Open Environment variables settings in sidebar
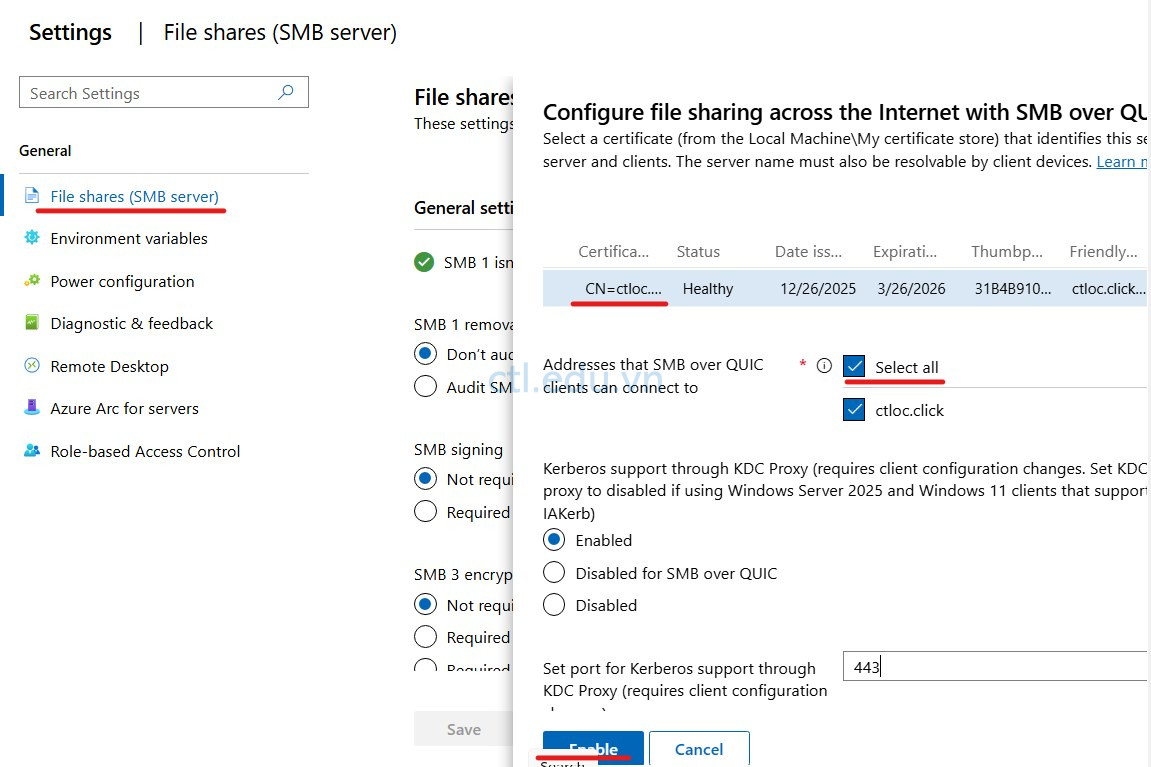 (128, 238)
